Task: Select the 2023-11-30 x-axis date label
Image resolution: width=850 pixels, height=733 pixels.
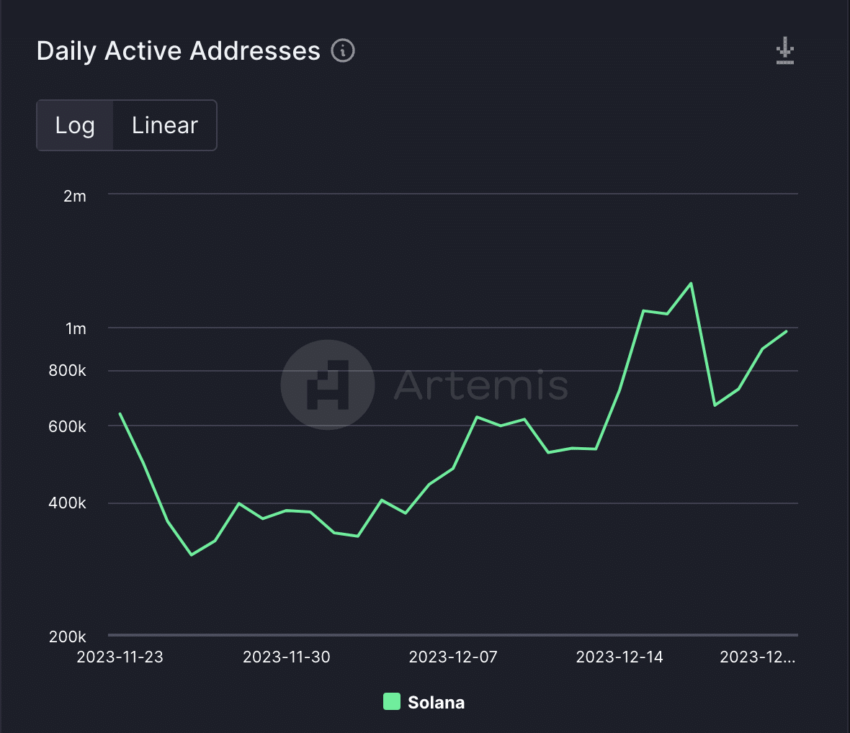Action: point(286,657)
